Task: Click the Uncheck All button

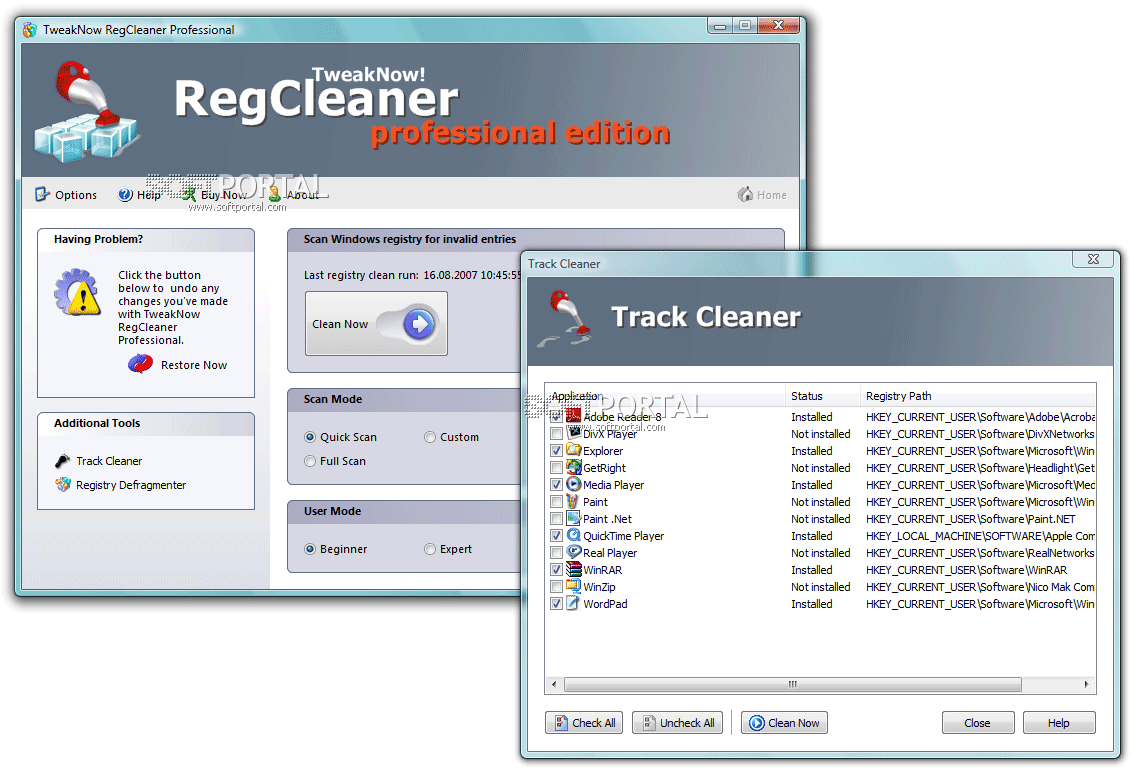Action: tap(679, 723)
